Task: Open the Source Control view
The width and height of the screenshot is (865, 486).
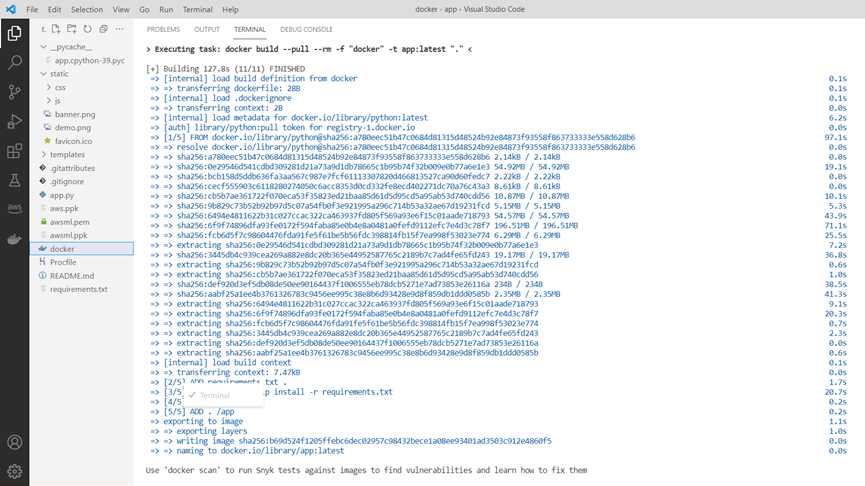Action: point(14,92)
